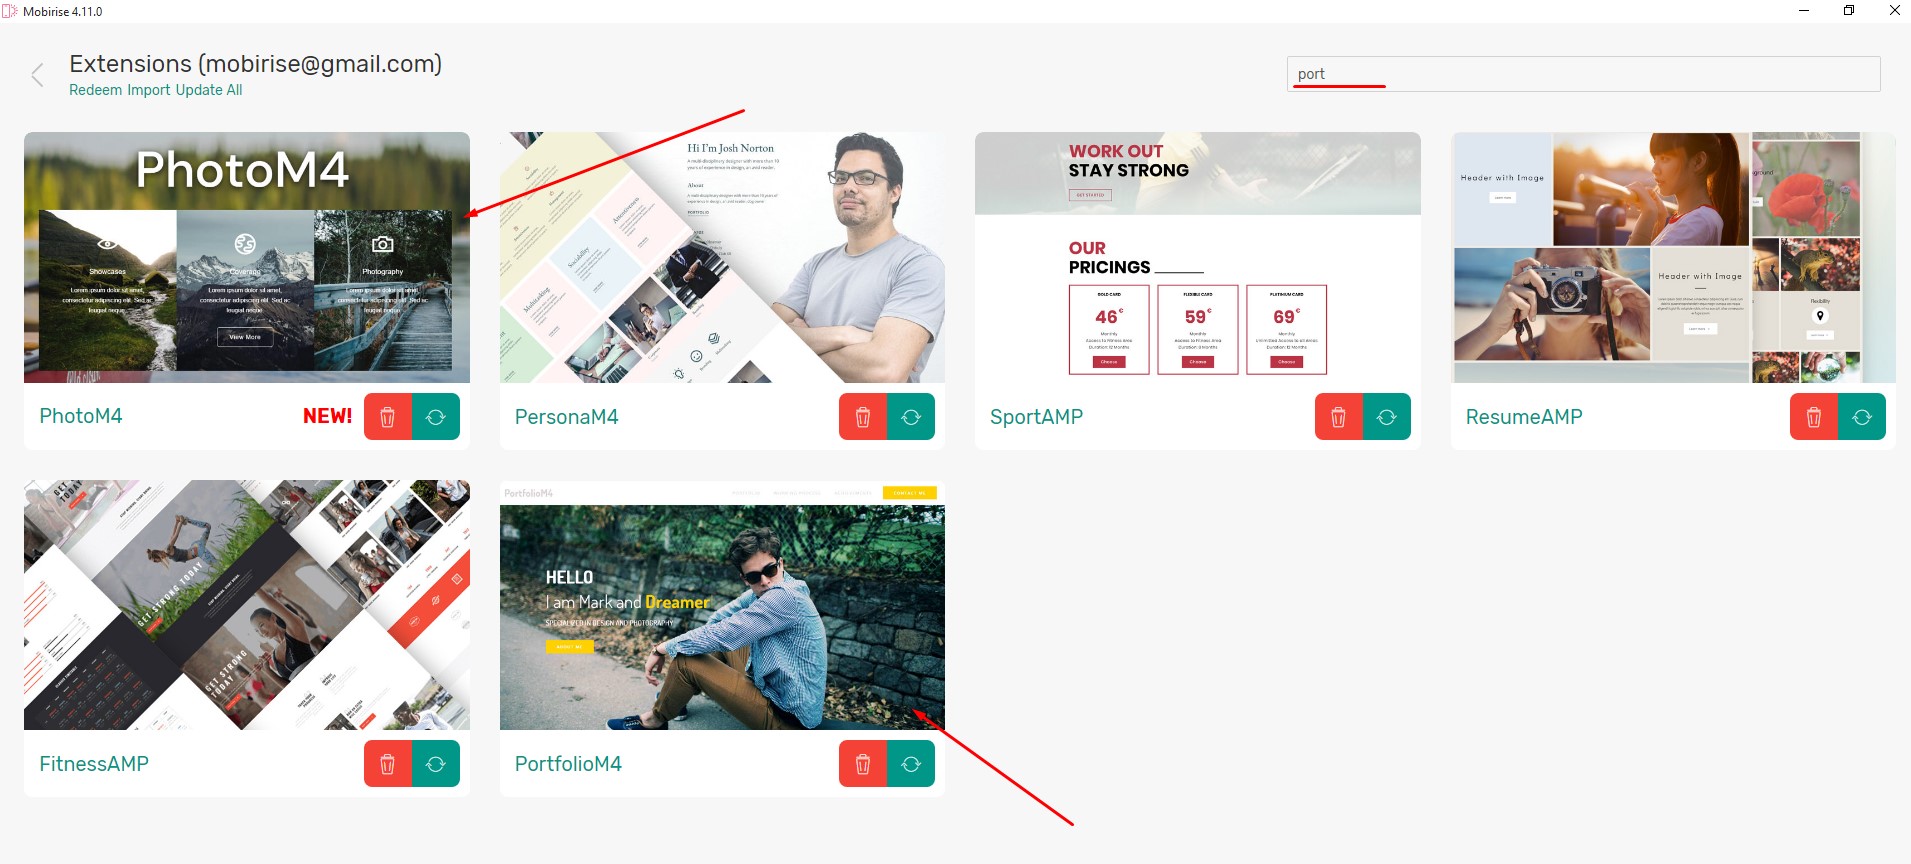
Task: Click the PhotoM4 title text
Action: [x=81, y=416]
